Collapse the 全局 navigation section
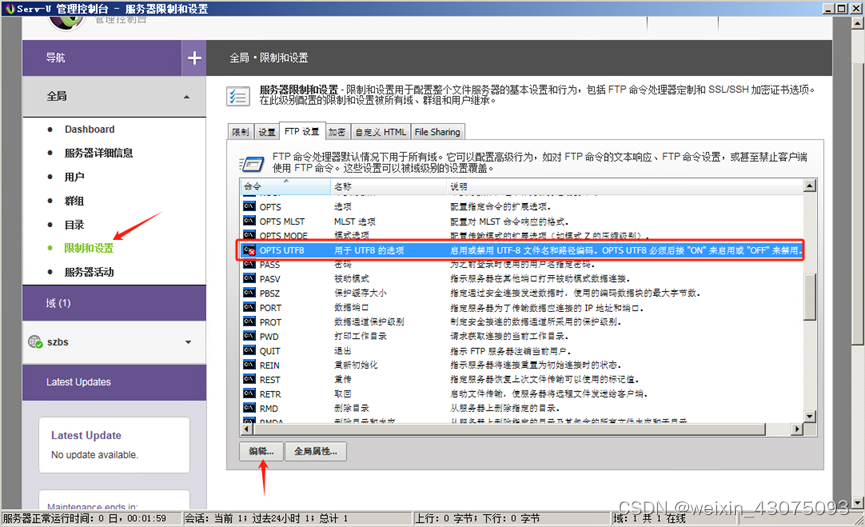 (x=186, y=97)
